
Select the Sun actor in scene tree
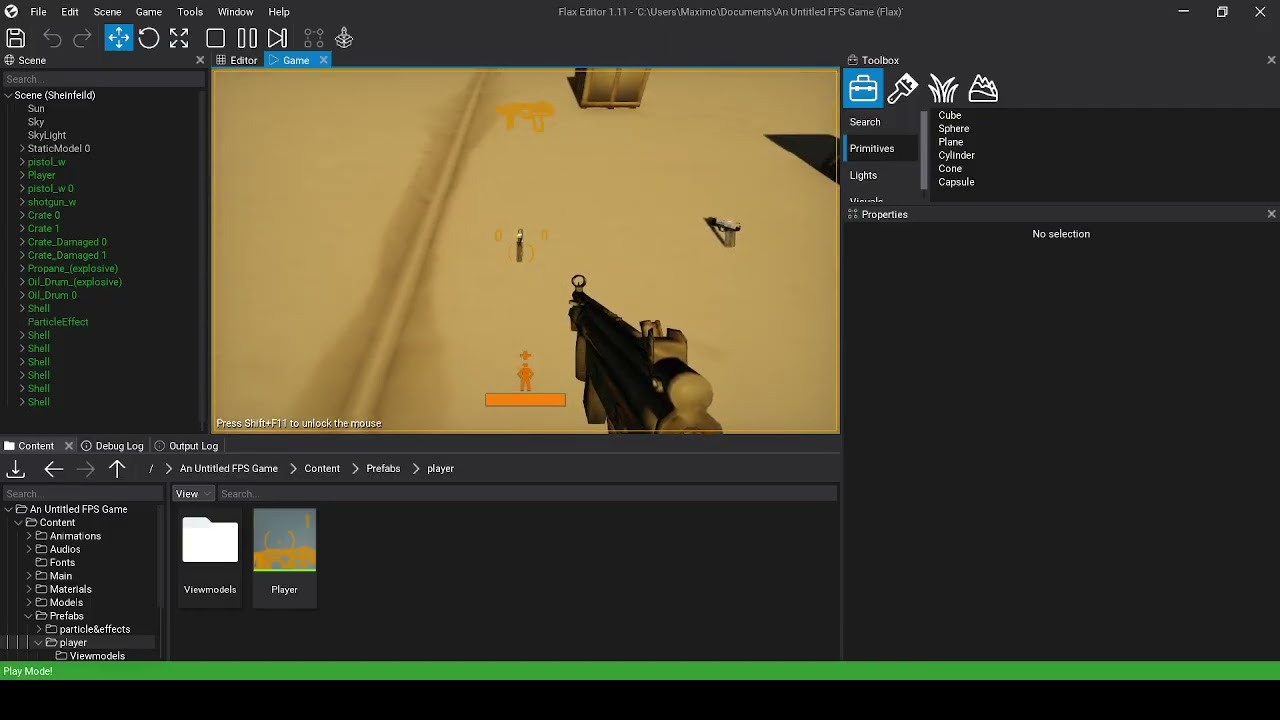(x=36, y=108)
